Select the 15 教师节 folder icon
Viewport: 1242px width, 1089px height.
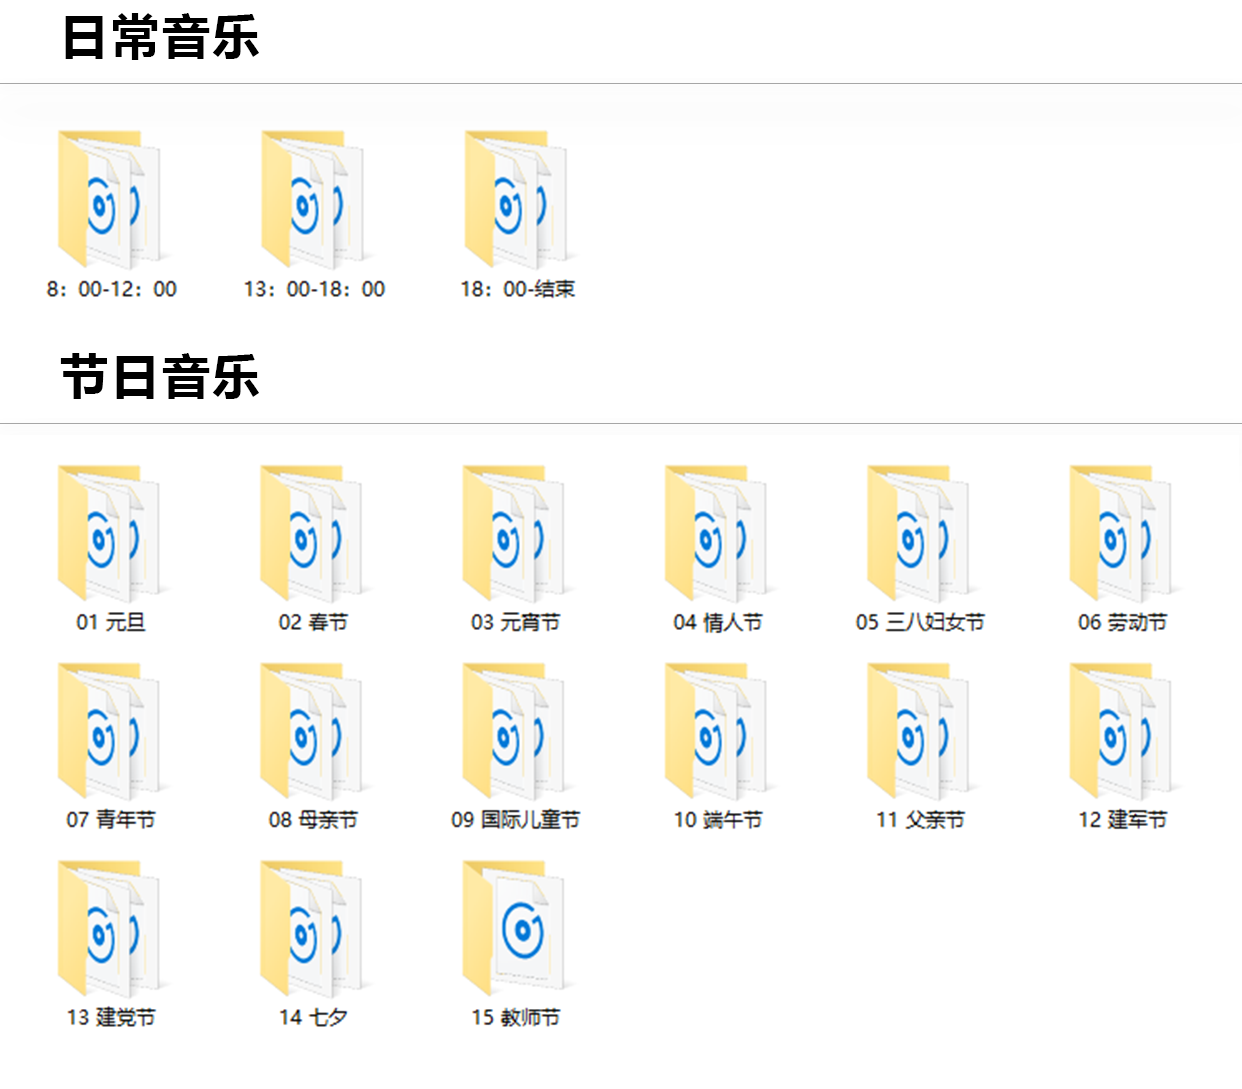coord(515,930)
